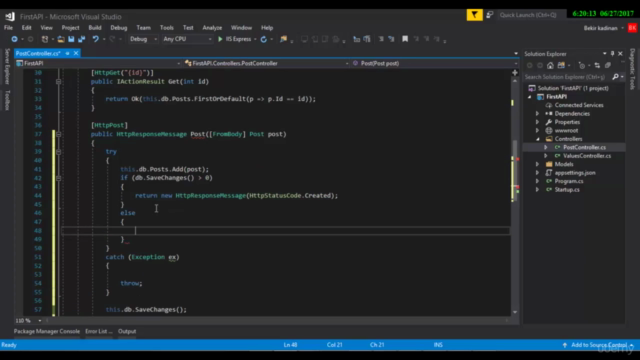Click the yellow notifications filter flag icon
640x360 pixels.
click(474, 15)
